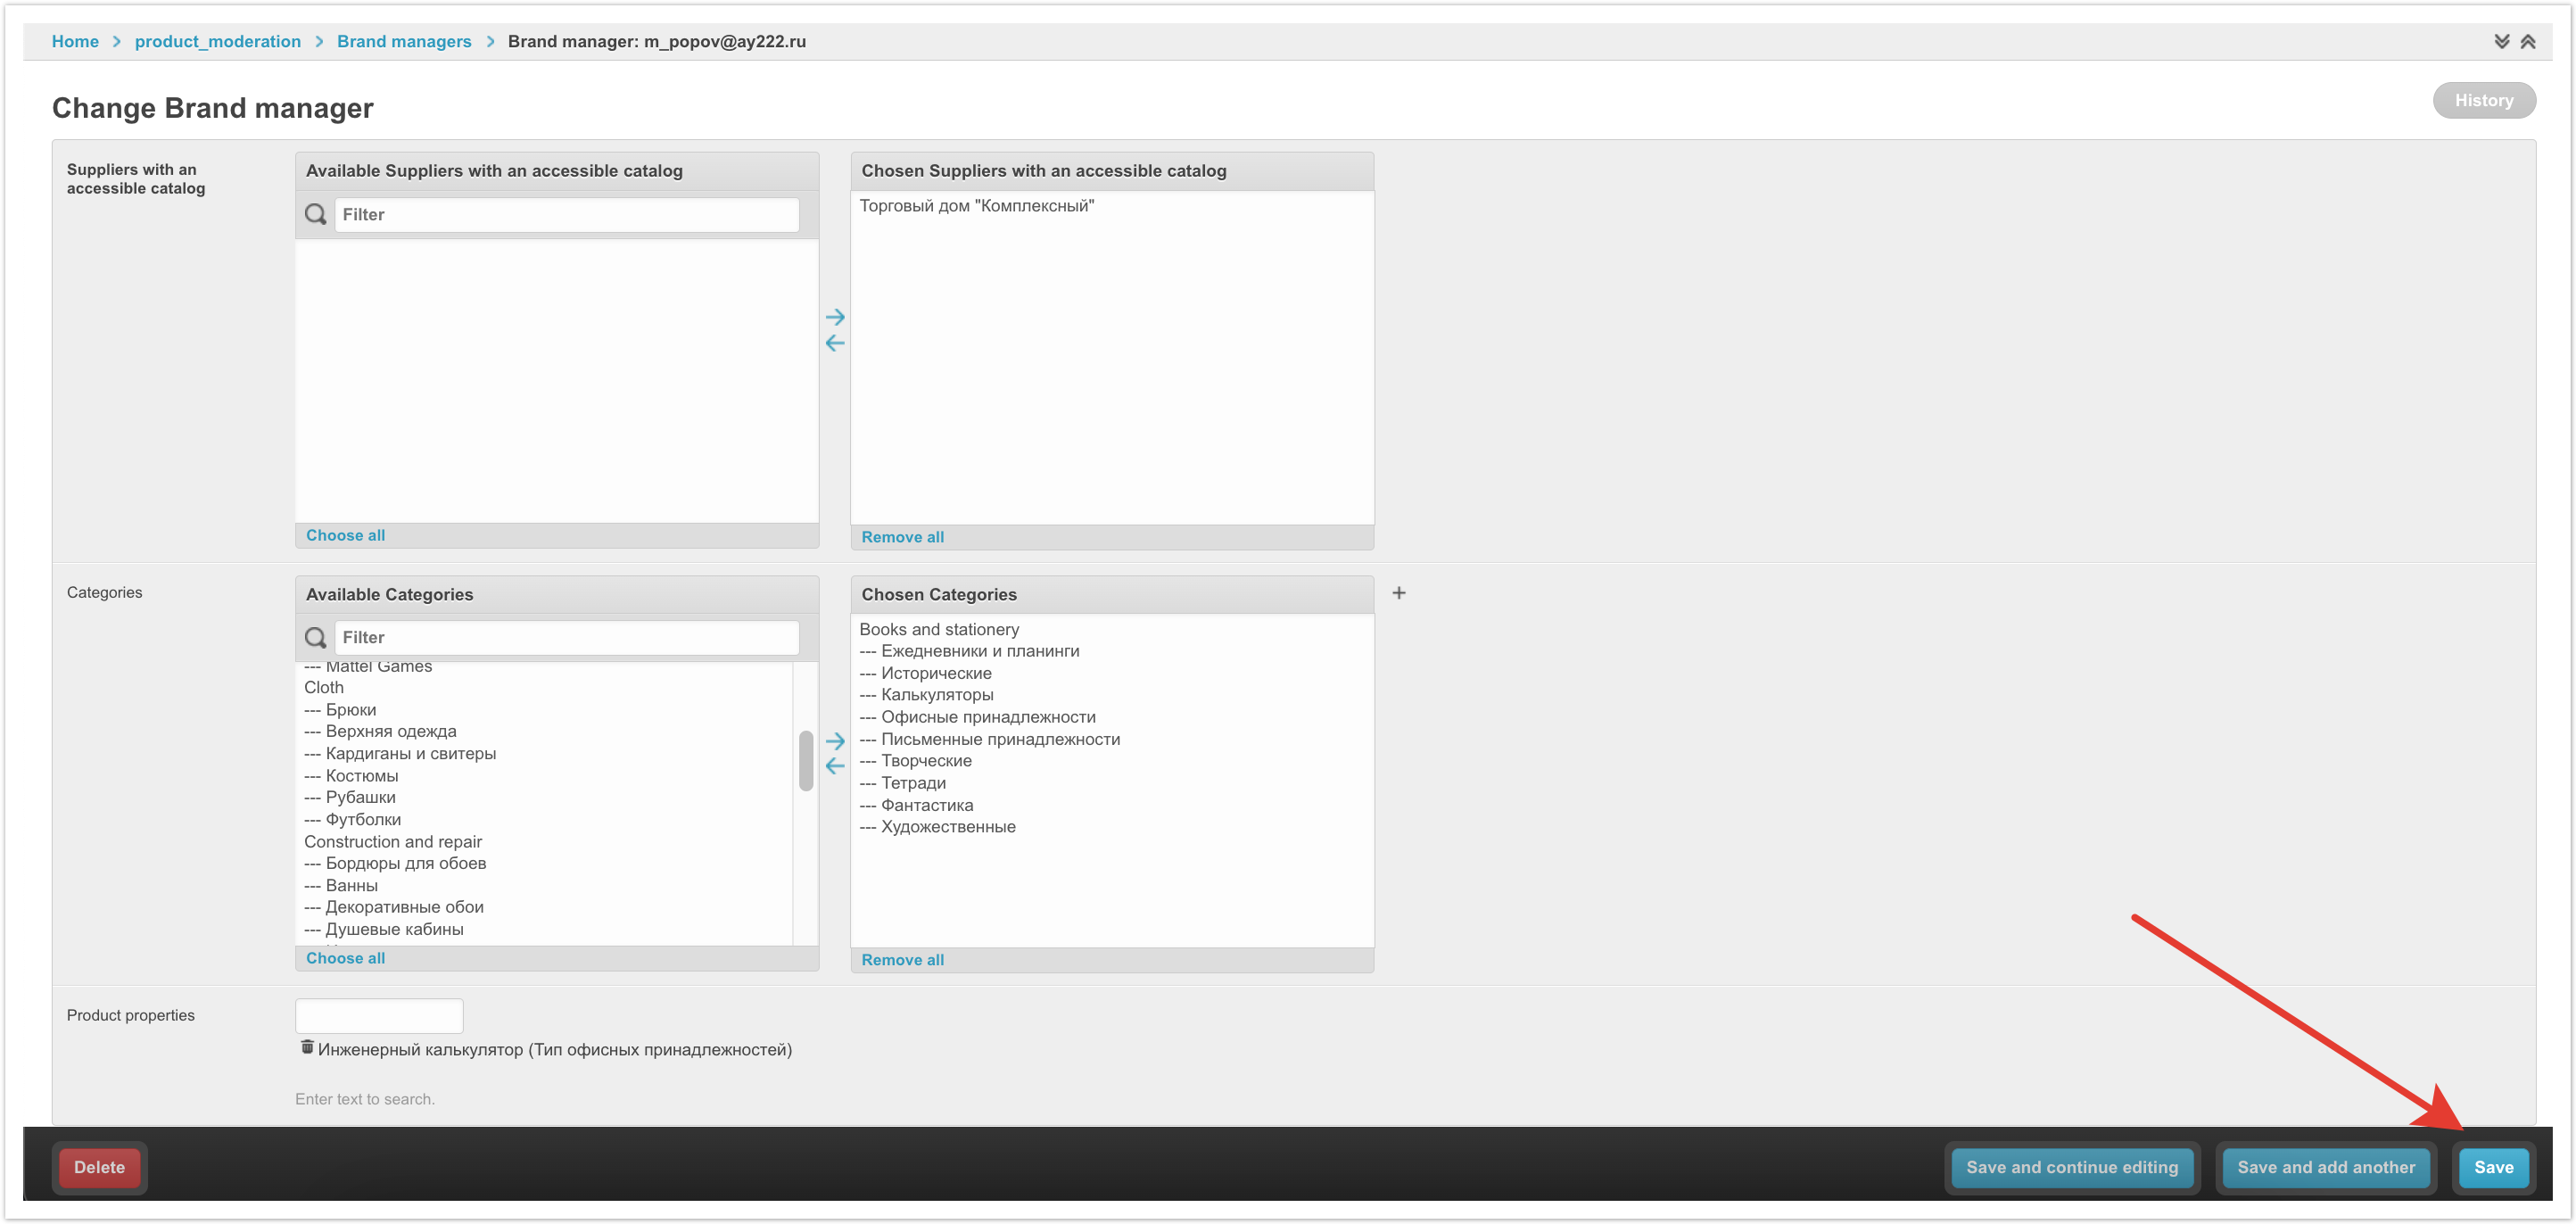Image resolution: width=2576 pixels, height=1224 pixels.
Task: Click the double-chevron collapse all icon
Action: coord(2527,42)
